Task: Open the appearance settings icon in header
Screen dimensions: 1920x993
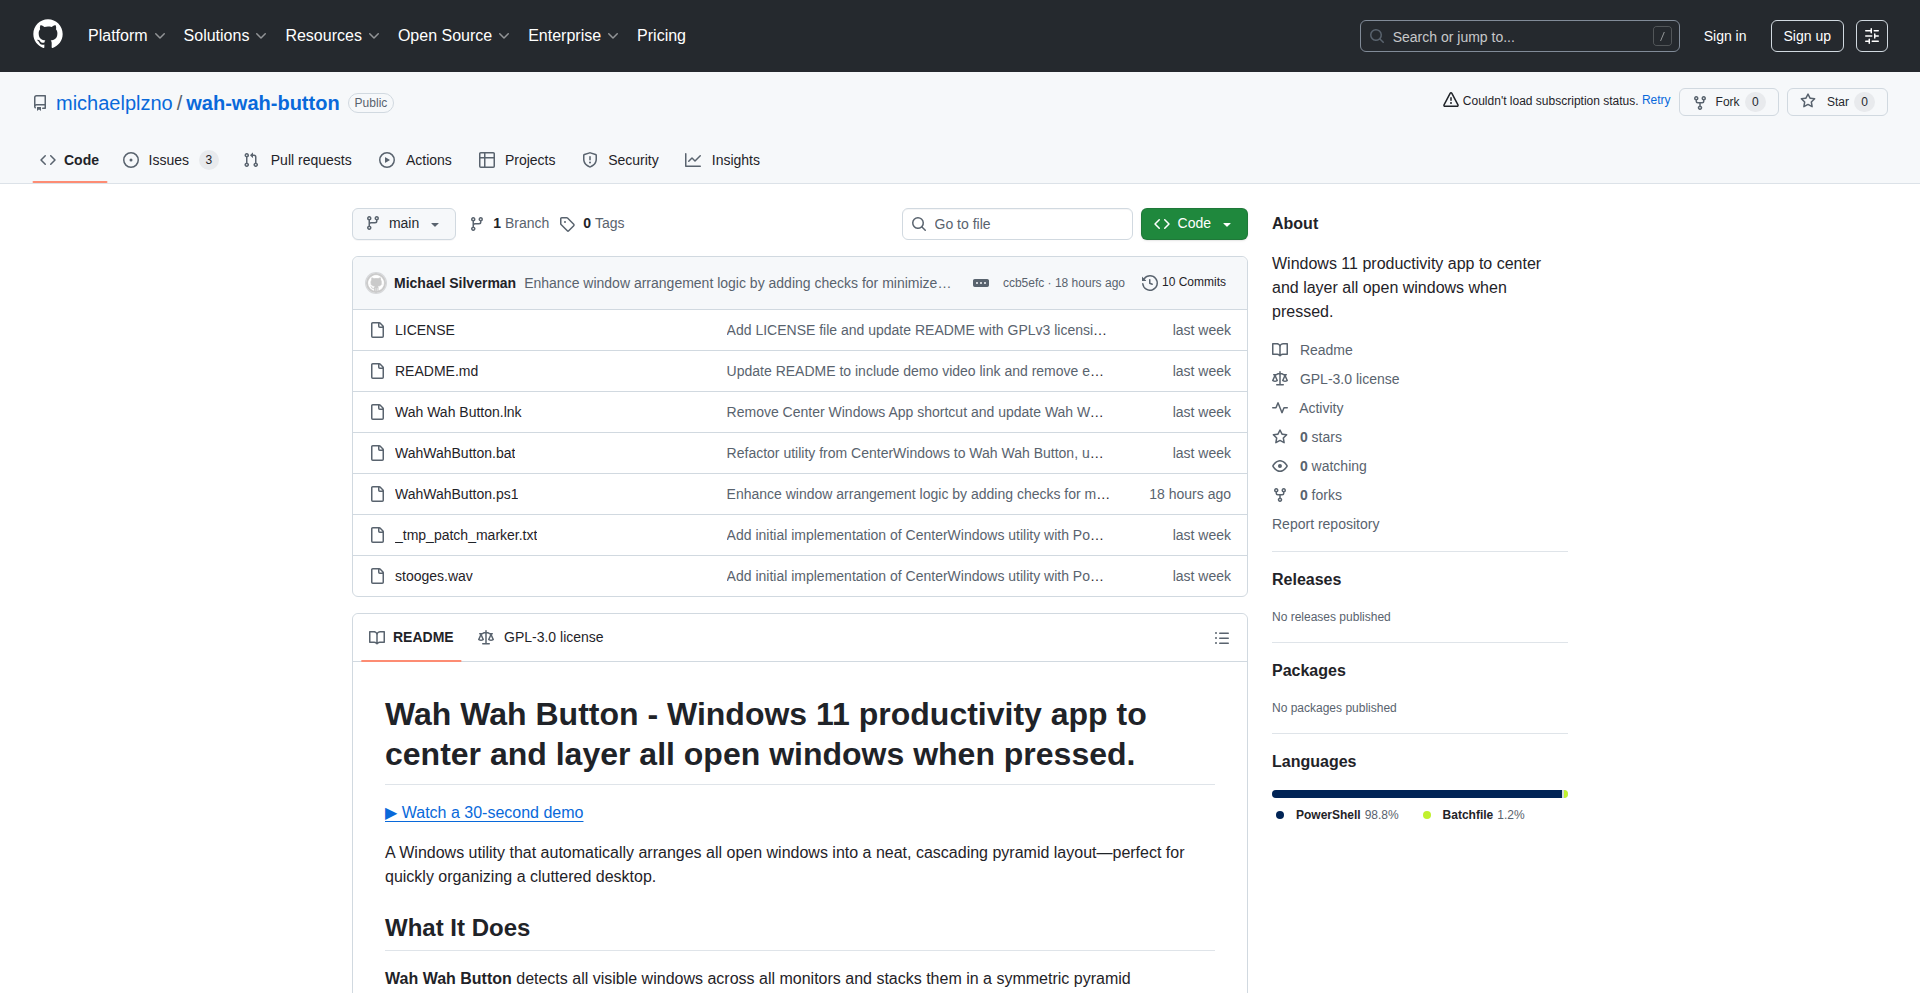Action: click(1871, 36)
